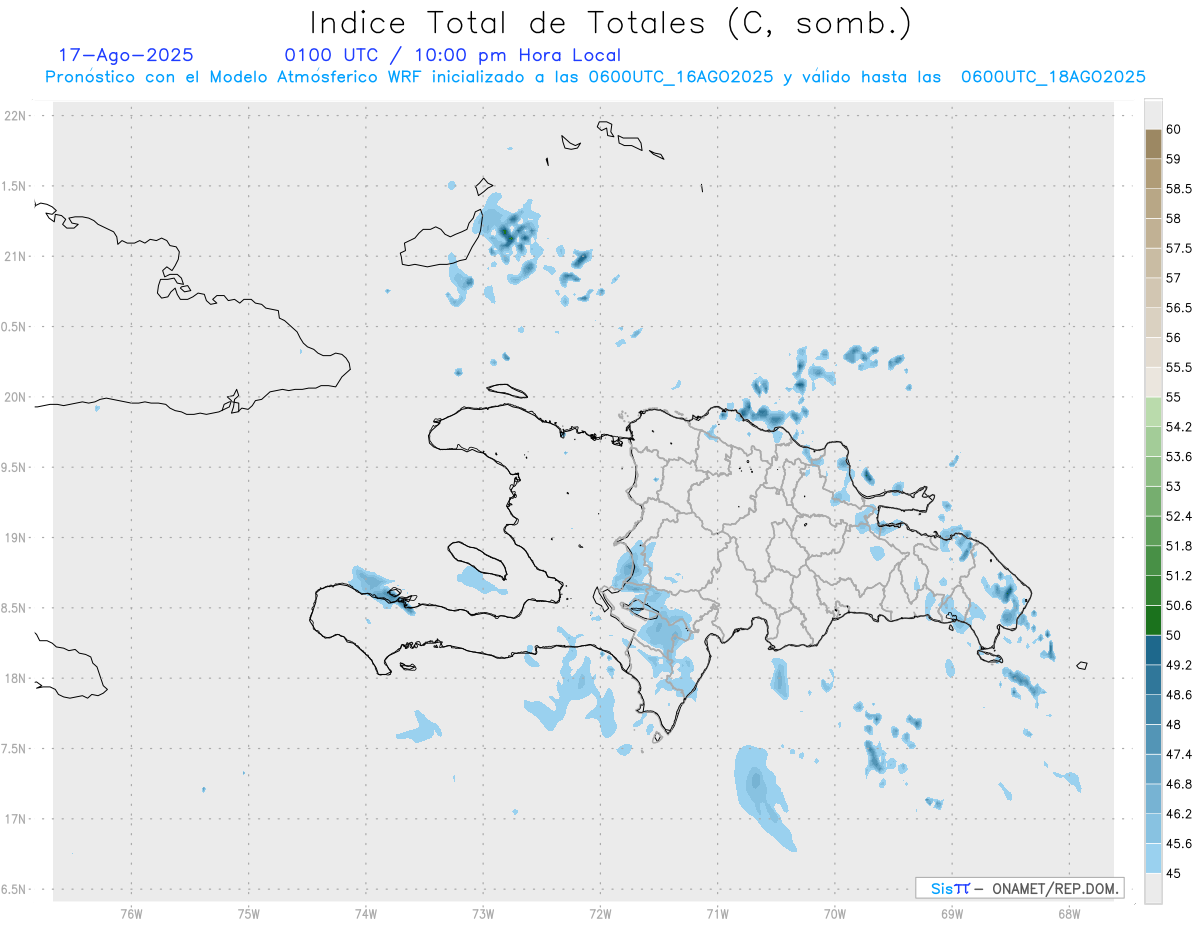Click the colorbar value '49.2'
Image resolution: width=1200 pixels, height=927 pixels.
(x=1179, y=665)
